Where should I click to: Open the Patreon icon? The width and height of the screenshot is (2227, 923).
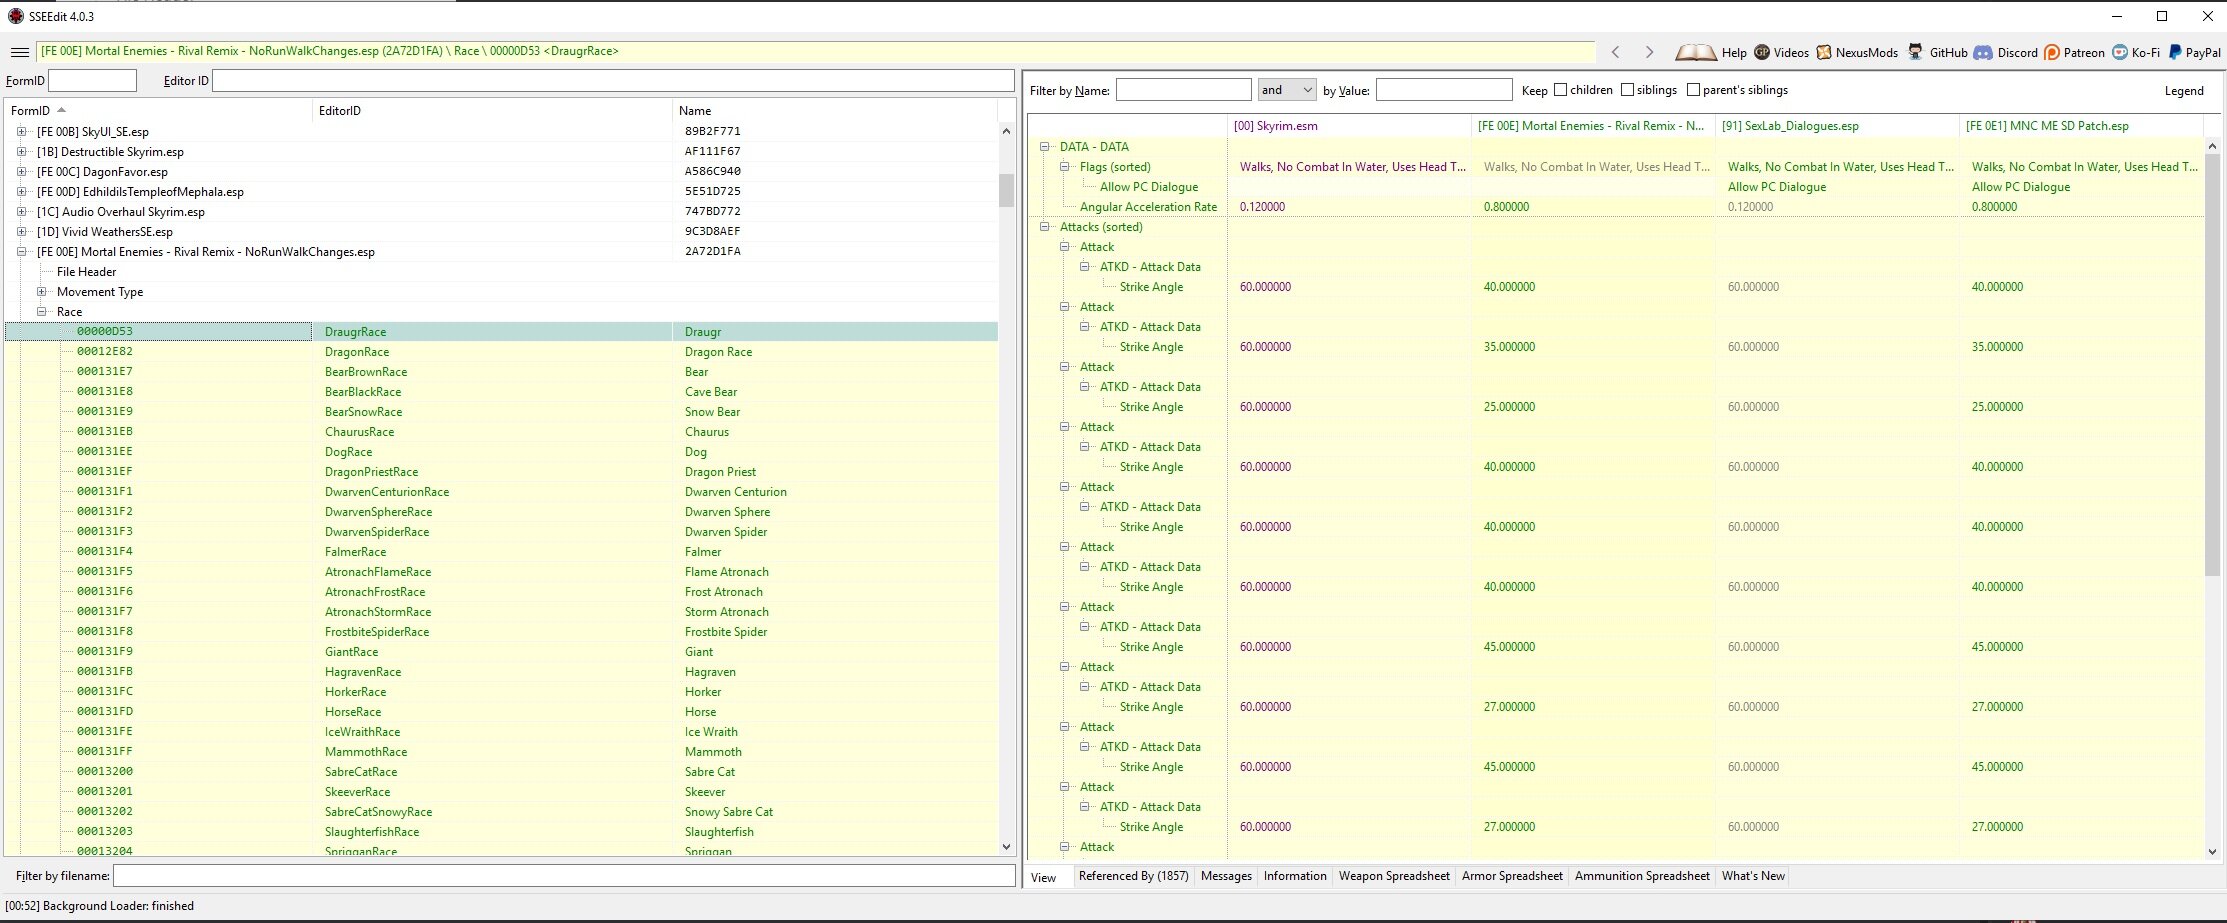click(x=2052, y=52)
